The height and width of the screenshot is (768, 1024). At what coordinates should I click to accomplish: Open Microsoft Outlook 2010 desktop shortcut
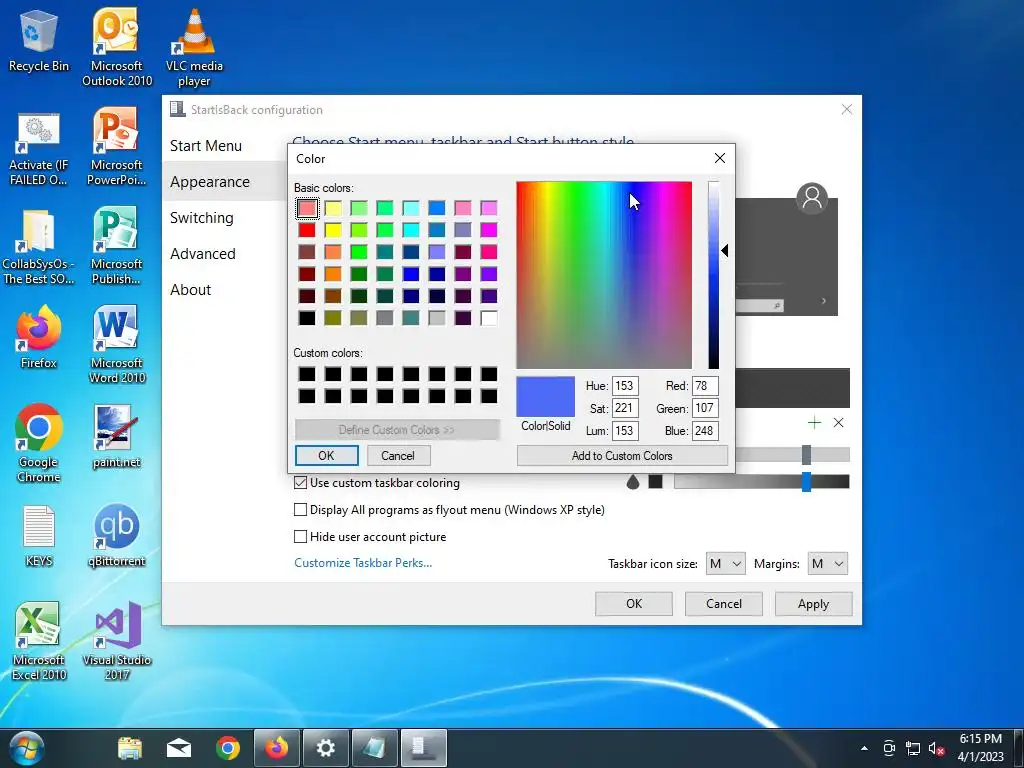click(x=117, y=47)
